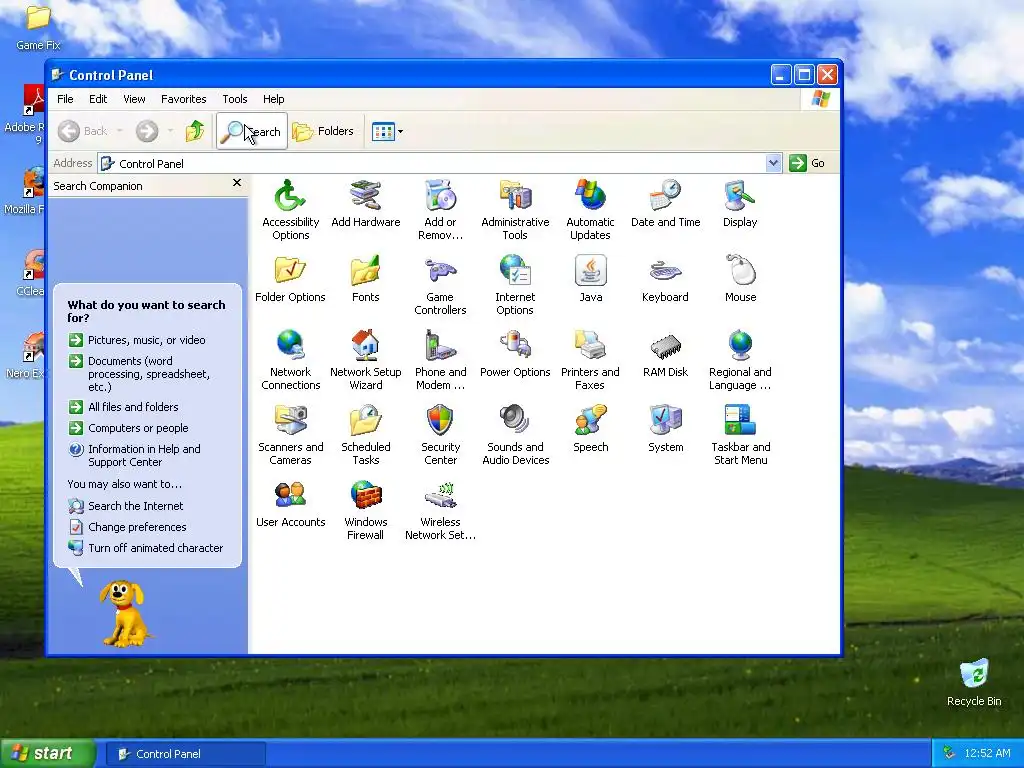Open Power Options icon

coord(515,353)
